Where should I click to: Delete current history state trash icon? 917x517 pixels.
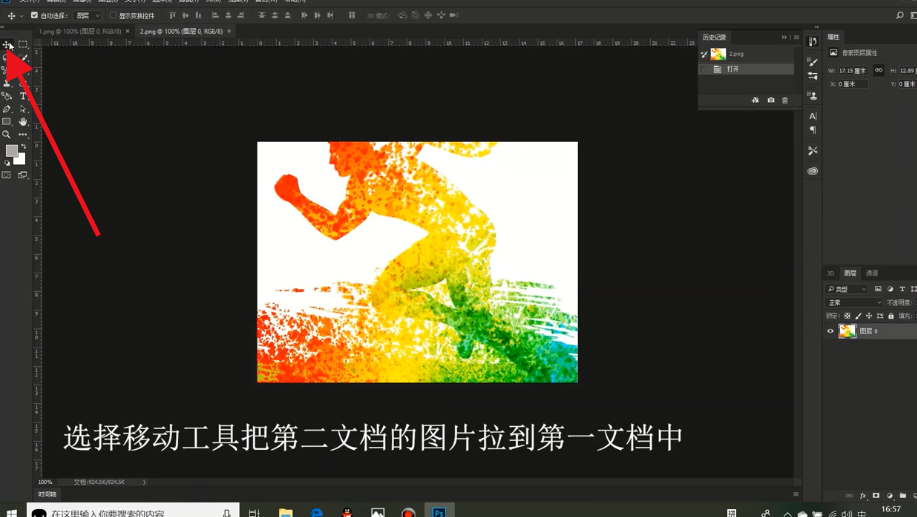coord(785,100)
